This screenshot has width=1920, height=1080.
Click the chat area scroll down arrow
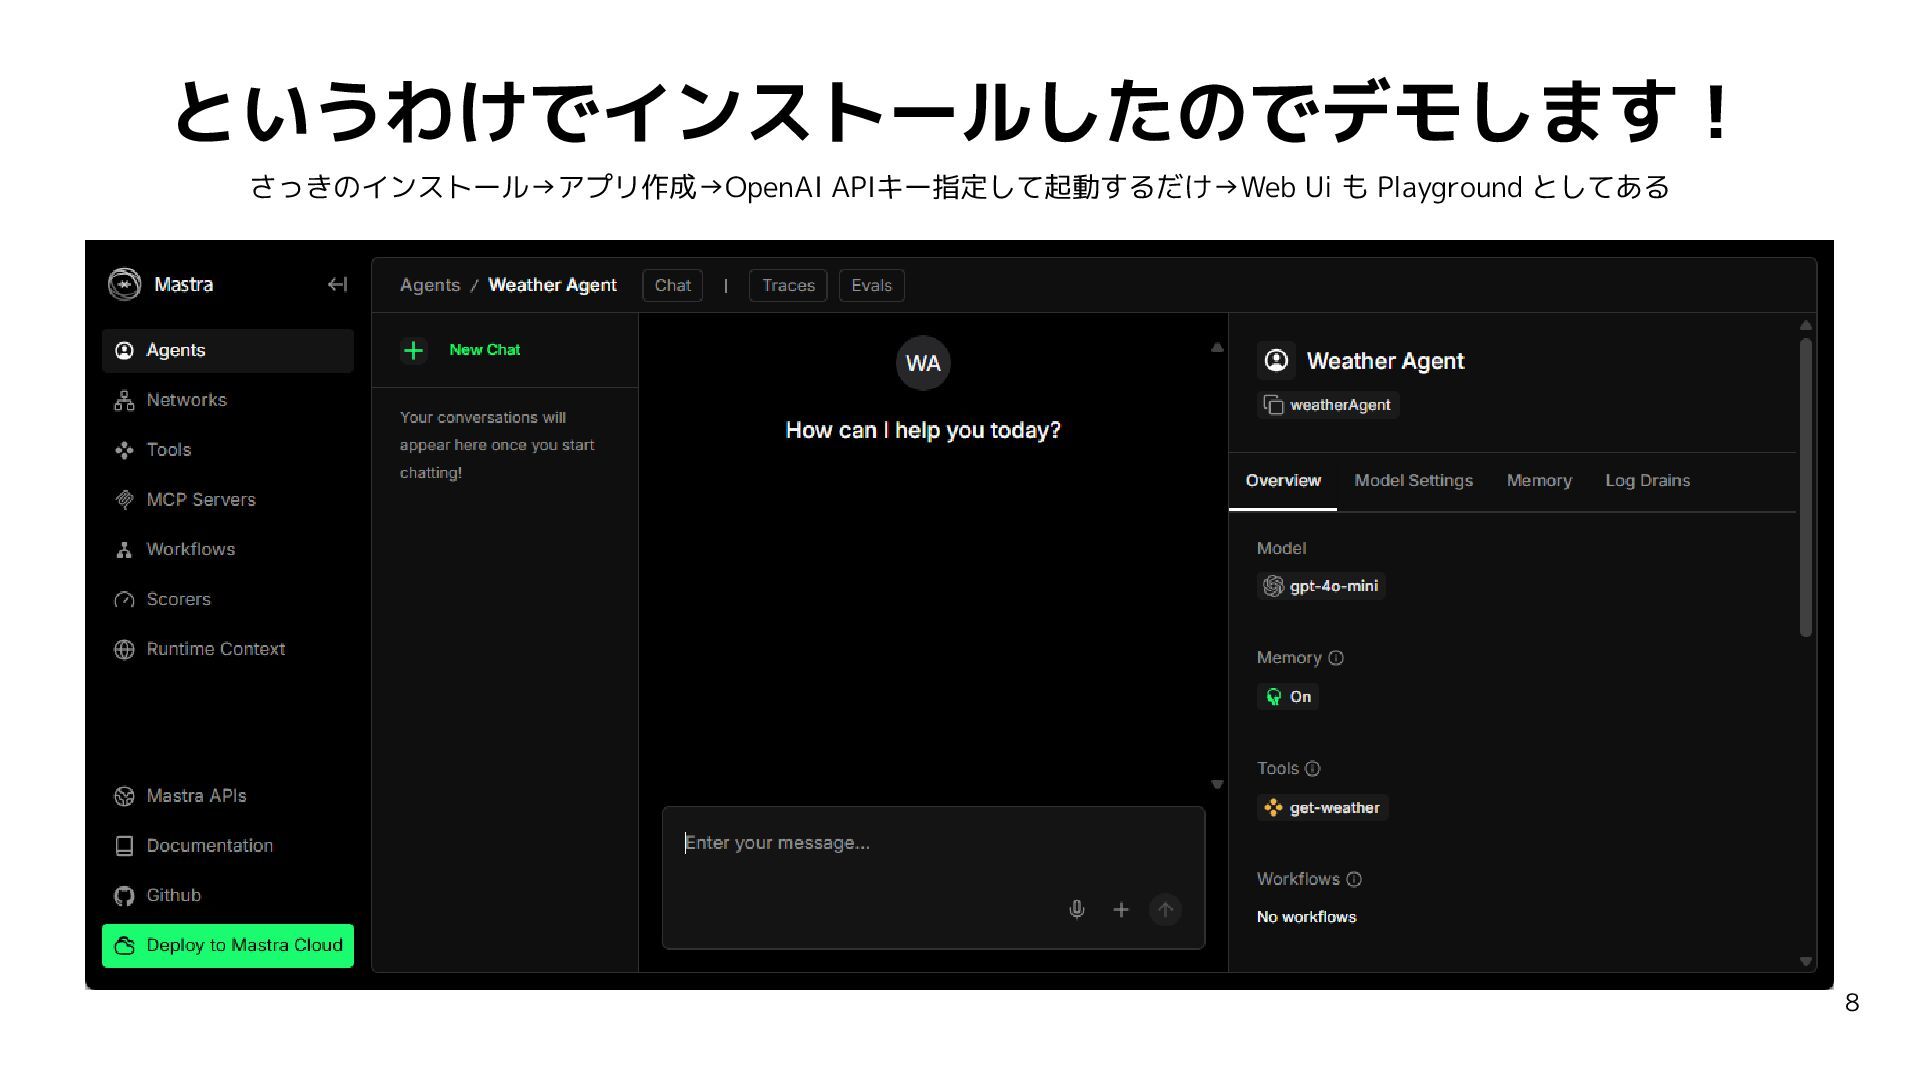tap(1217, 785)
